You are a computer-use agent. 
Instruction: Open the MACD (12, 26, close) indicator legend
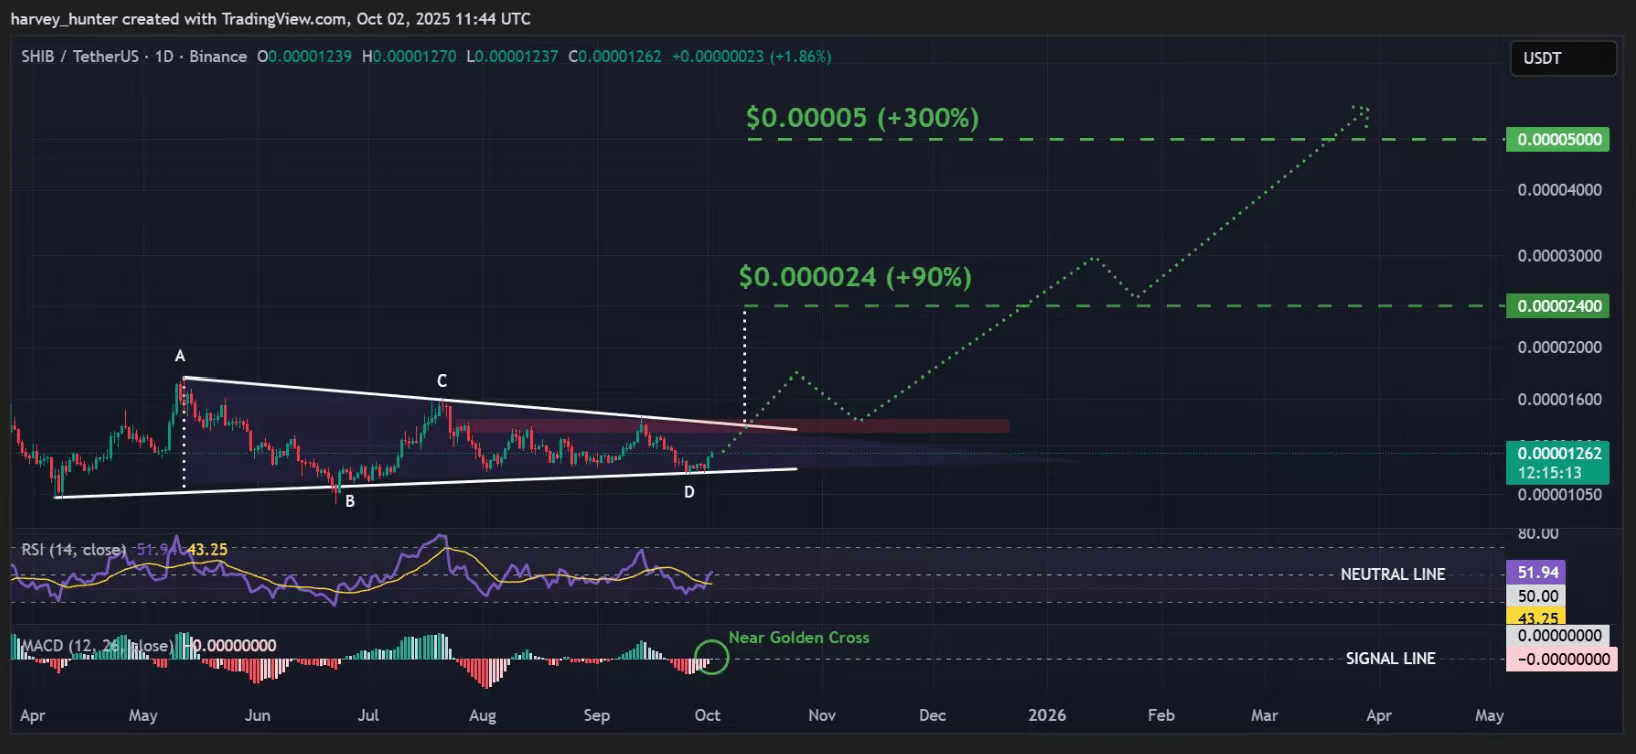(x=95, y=645)
